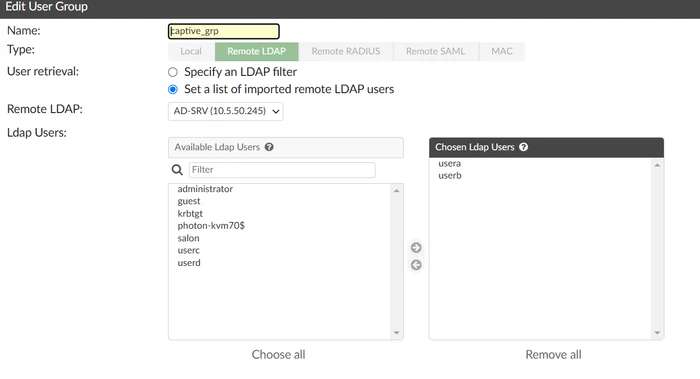Select administrator in available users
The image size is (700, 379).
pos(205,189)
